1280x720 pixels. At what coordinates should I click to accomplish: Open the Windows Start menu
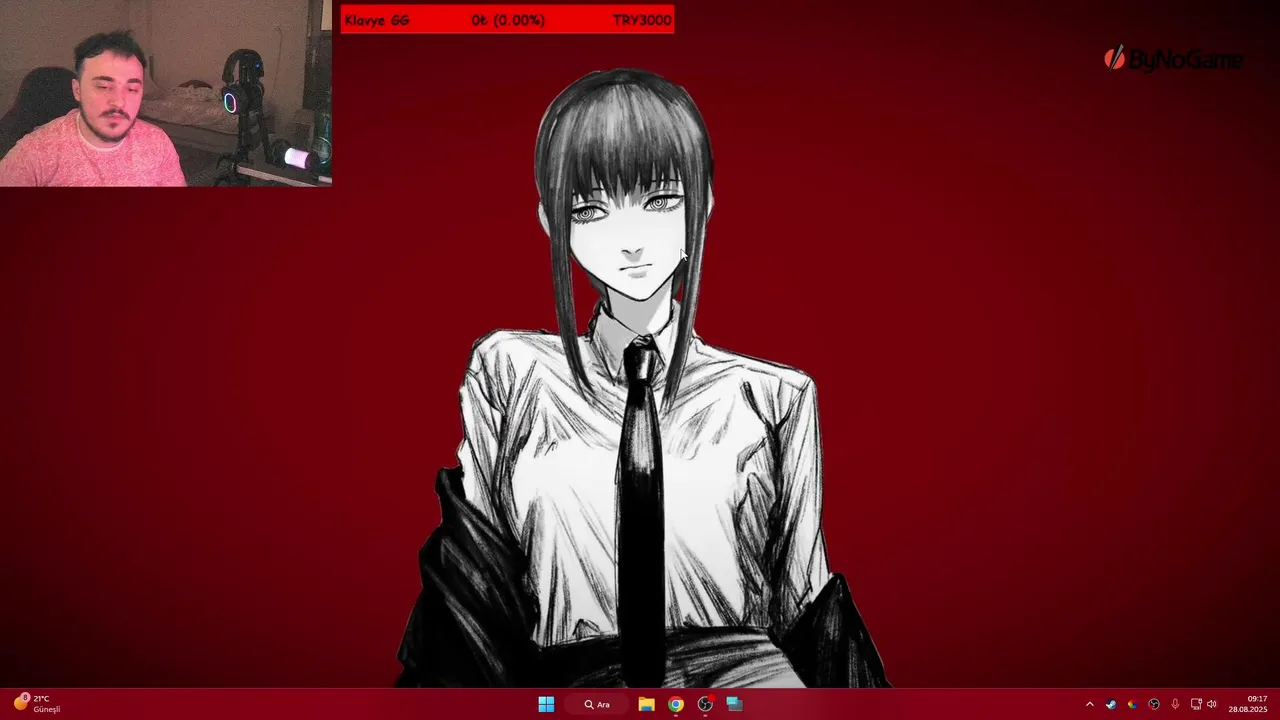point(546,704)
